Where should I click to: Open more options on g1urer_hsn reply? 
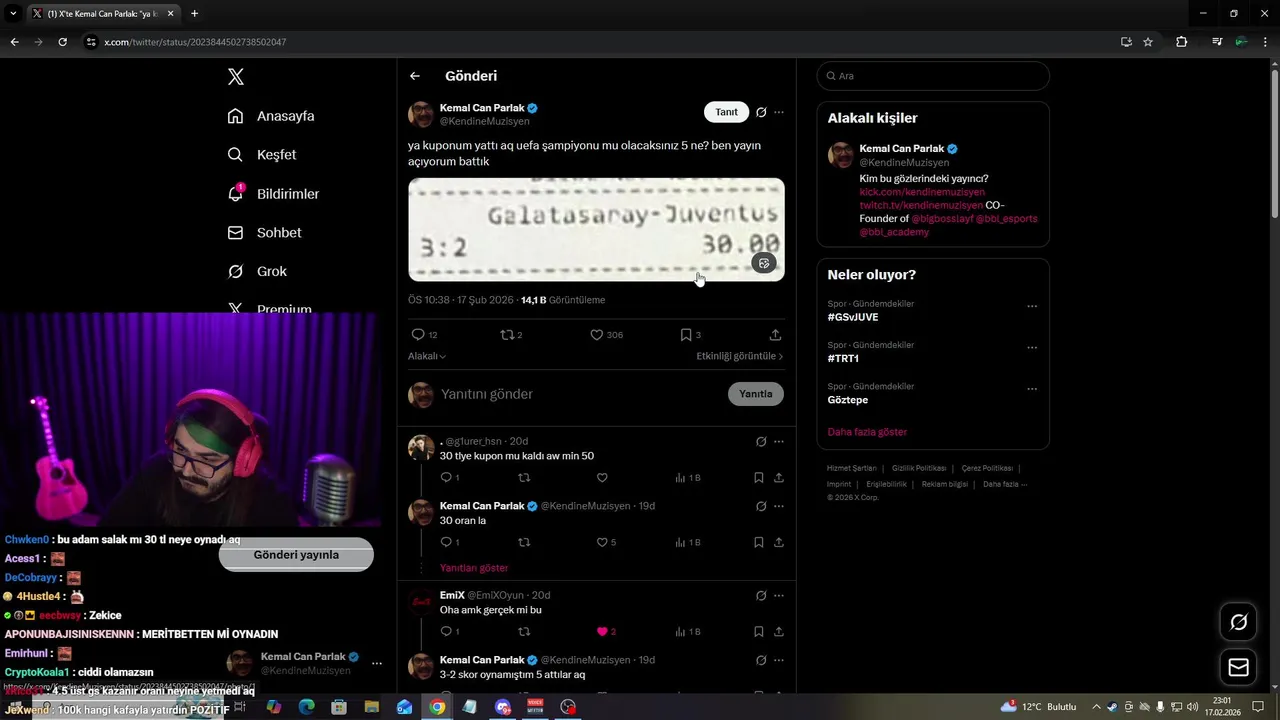779,441
